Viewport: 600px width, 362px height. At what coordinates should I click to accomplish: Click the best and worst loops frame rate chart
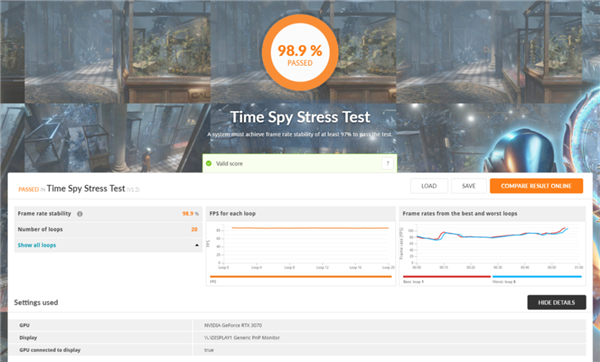coord(492,248)
